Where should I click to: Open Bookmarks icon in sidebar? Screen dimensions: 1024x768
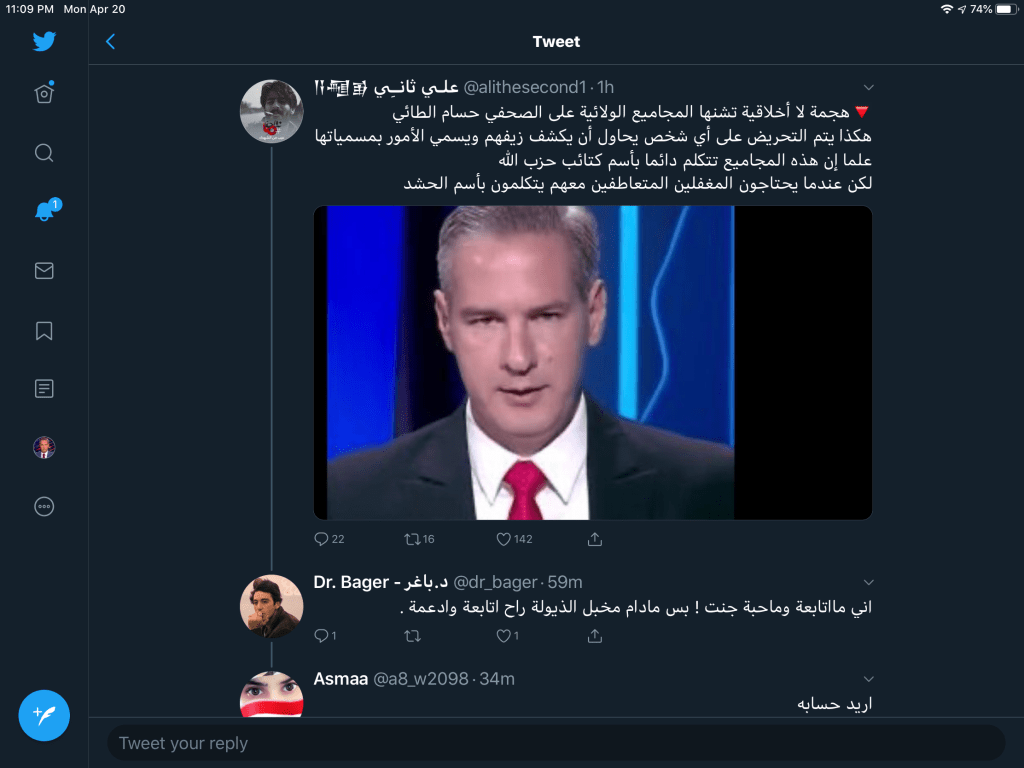(x=44, y=330)
